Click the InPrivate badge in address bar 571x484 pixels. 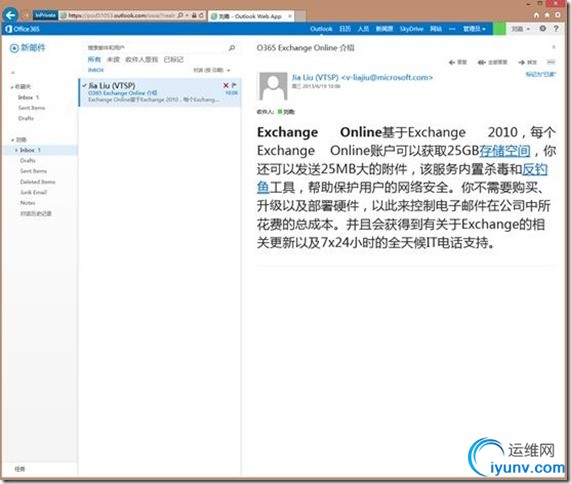[x=45, y=15]
